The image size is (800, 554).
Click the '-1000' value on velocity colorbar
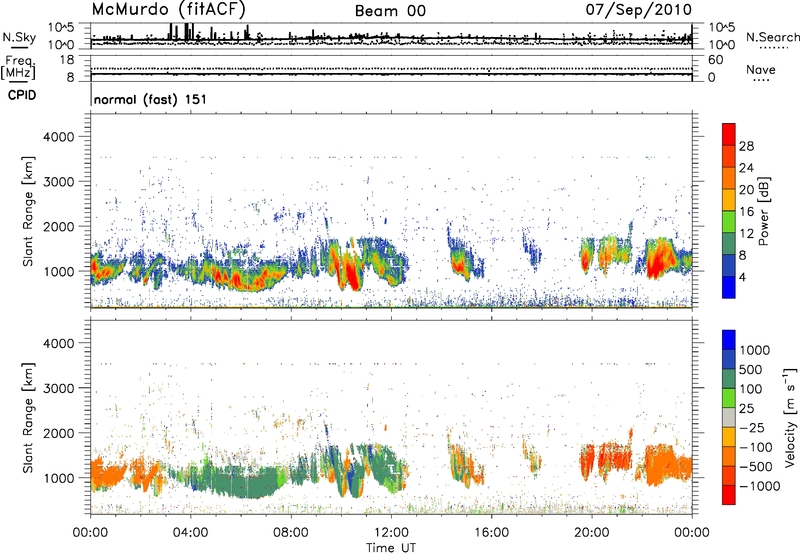760,486
